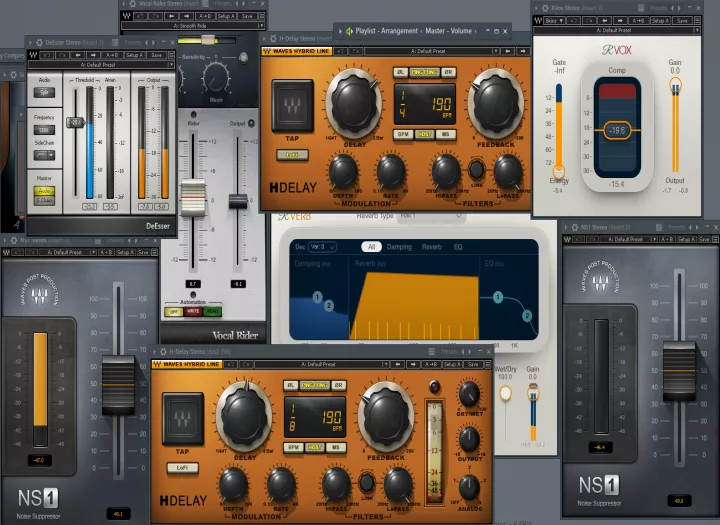The width and height of the screenshot is (720, 525).
Task: Select the All tab in the RVerb graph
Action: point(371,247)
